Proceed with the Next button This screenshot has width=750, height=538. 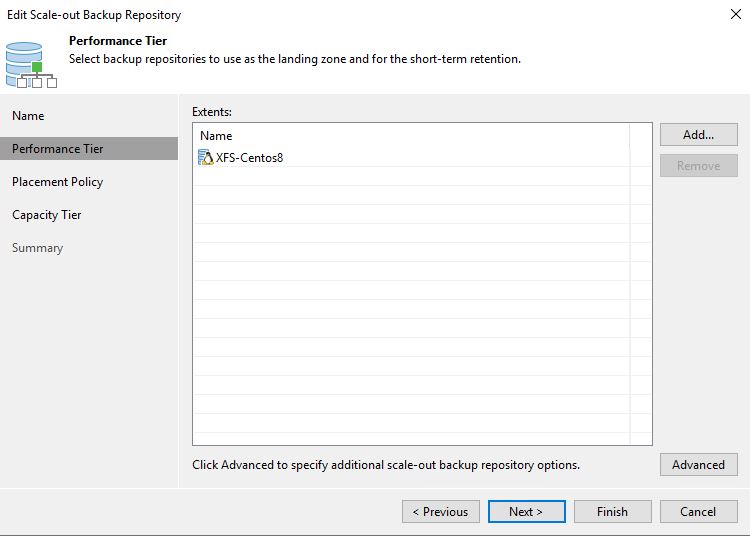tap(526, 512)
